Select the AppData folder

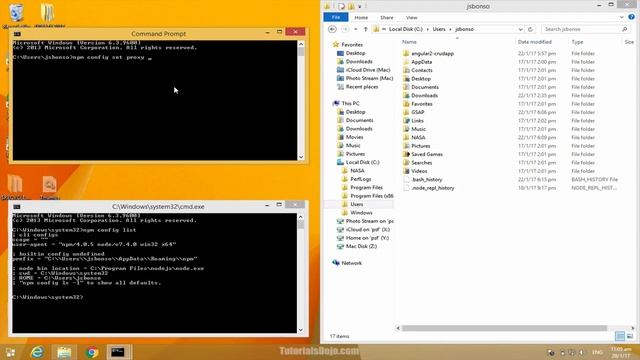click(x=422, y=62)
